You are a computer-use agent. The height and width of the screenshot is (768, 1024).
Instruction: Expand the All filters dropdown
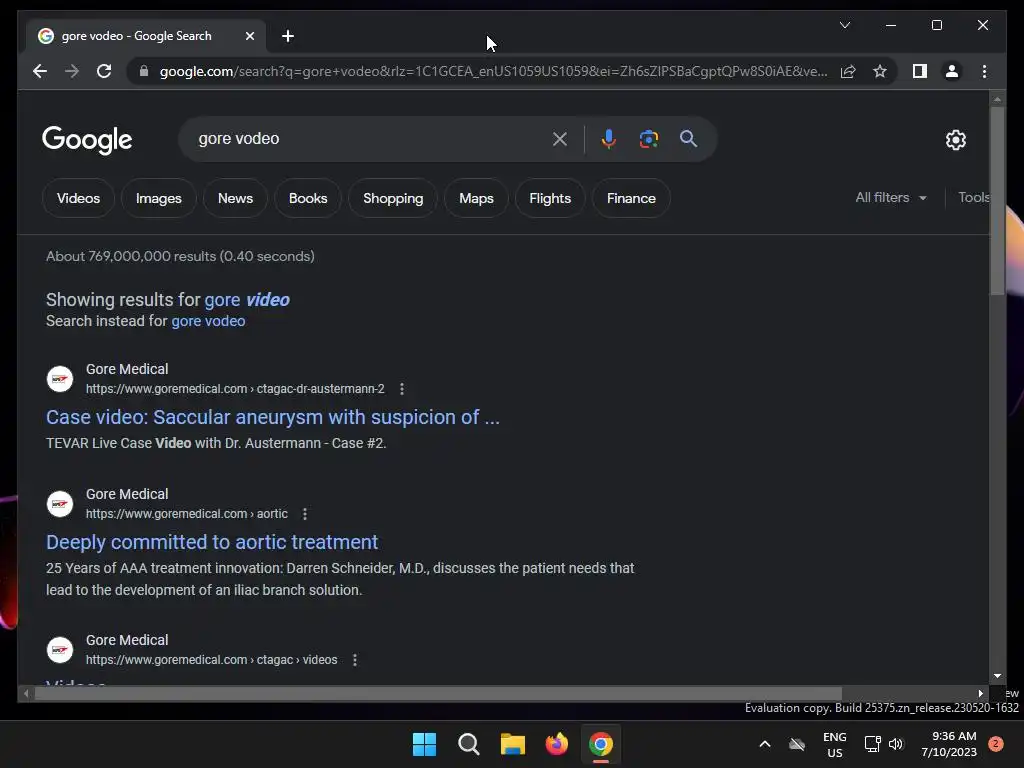click(x=891, y=197)
